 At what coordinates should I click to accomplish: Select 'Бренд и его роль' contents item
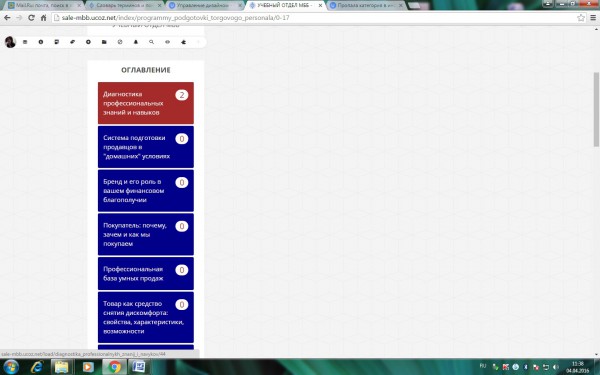[x=145, y=191]
